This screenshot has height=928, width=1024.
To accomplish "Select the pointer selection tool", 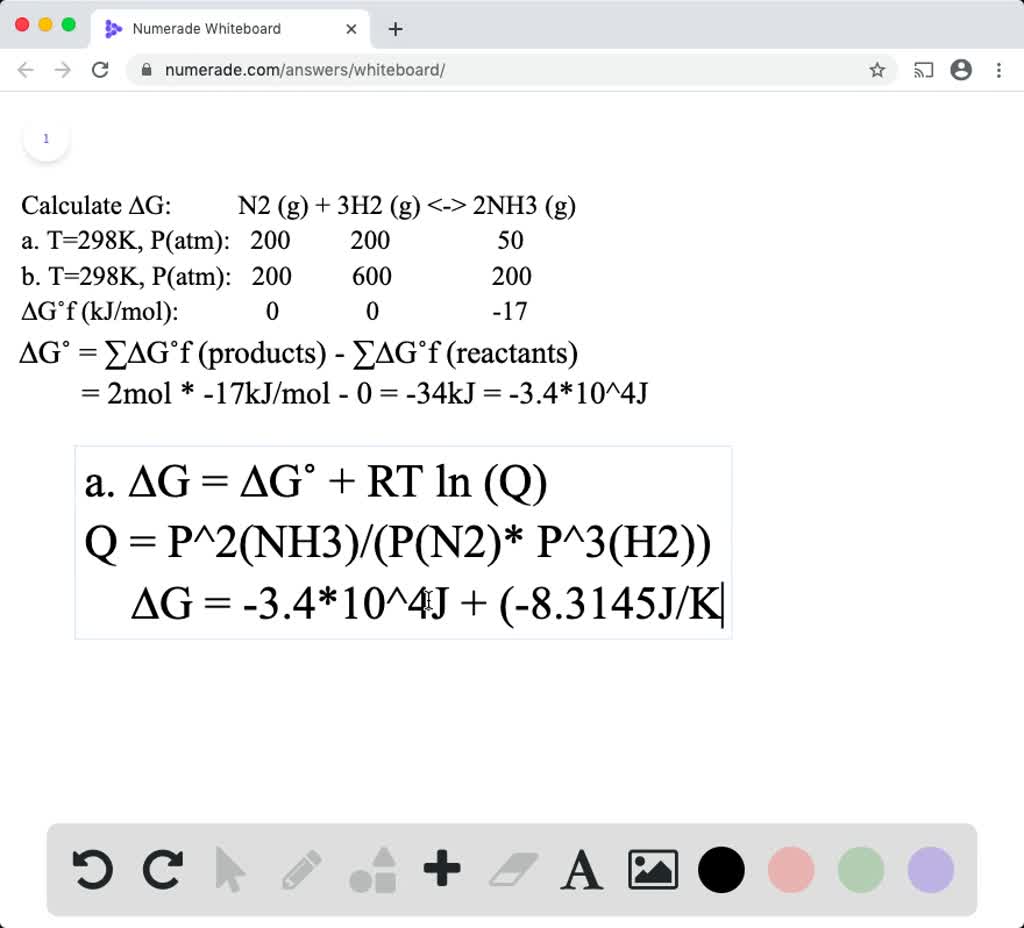I will [231, 870].
